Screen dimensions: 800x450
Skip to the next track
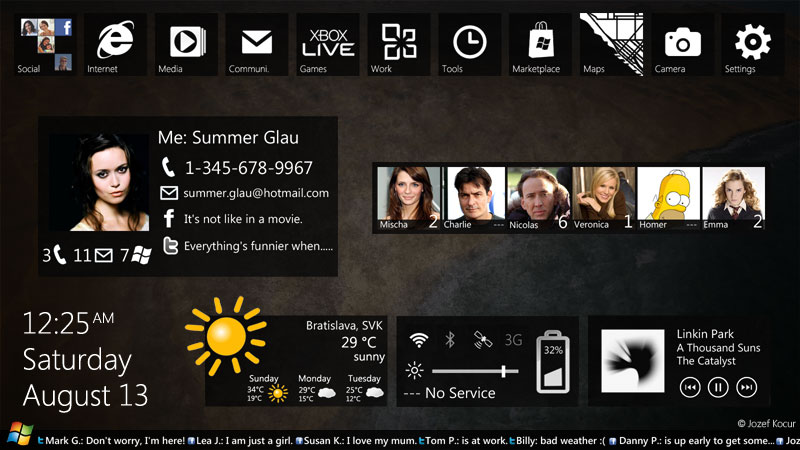tap(746, 387)
